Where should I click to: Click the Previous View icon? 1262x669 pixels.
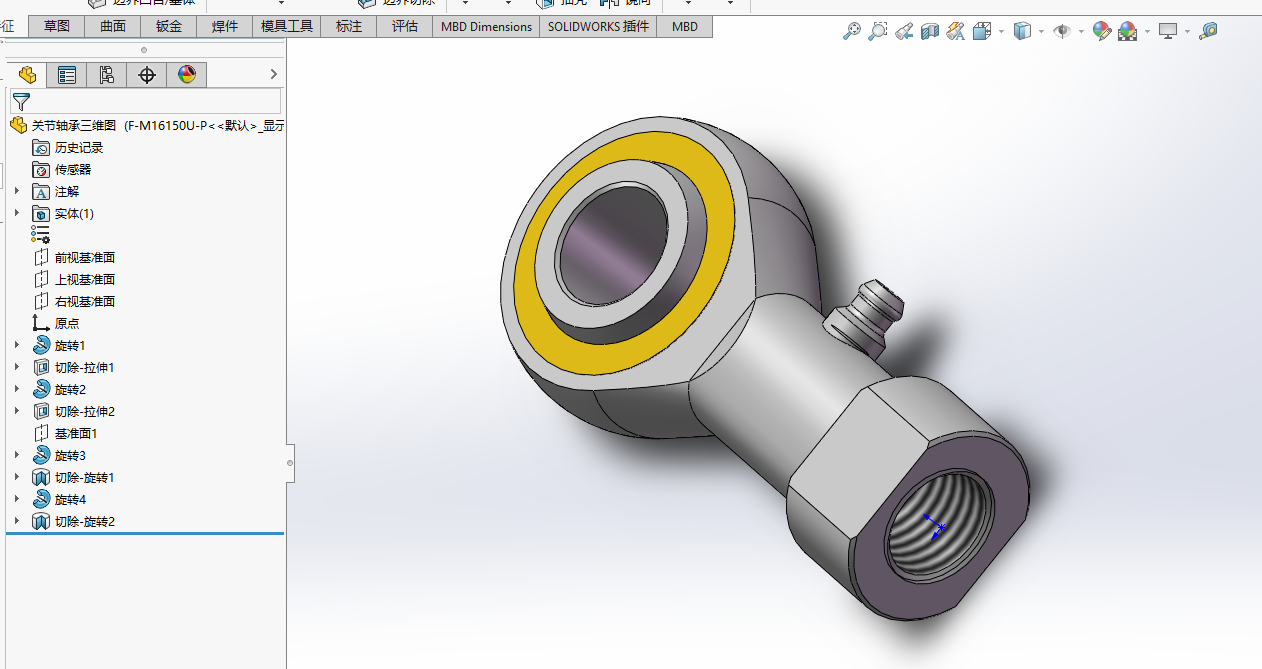click(x=904, y=31)
